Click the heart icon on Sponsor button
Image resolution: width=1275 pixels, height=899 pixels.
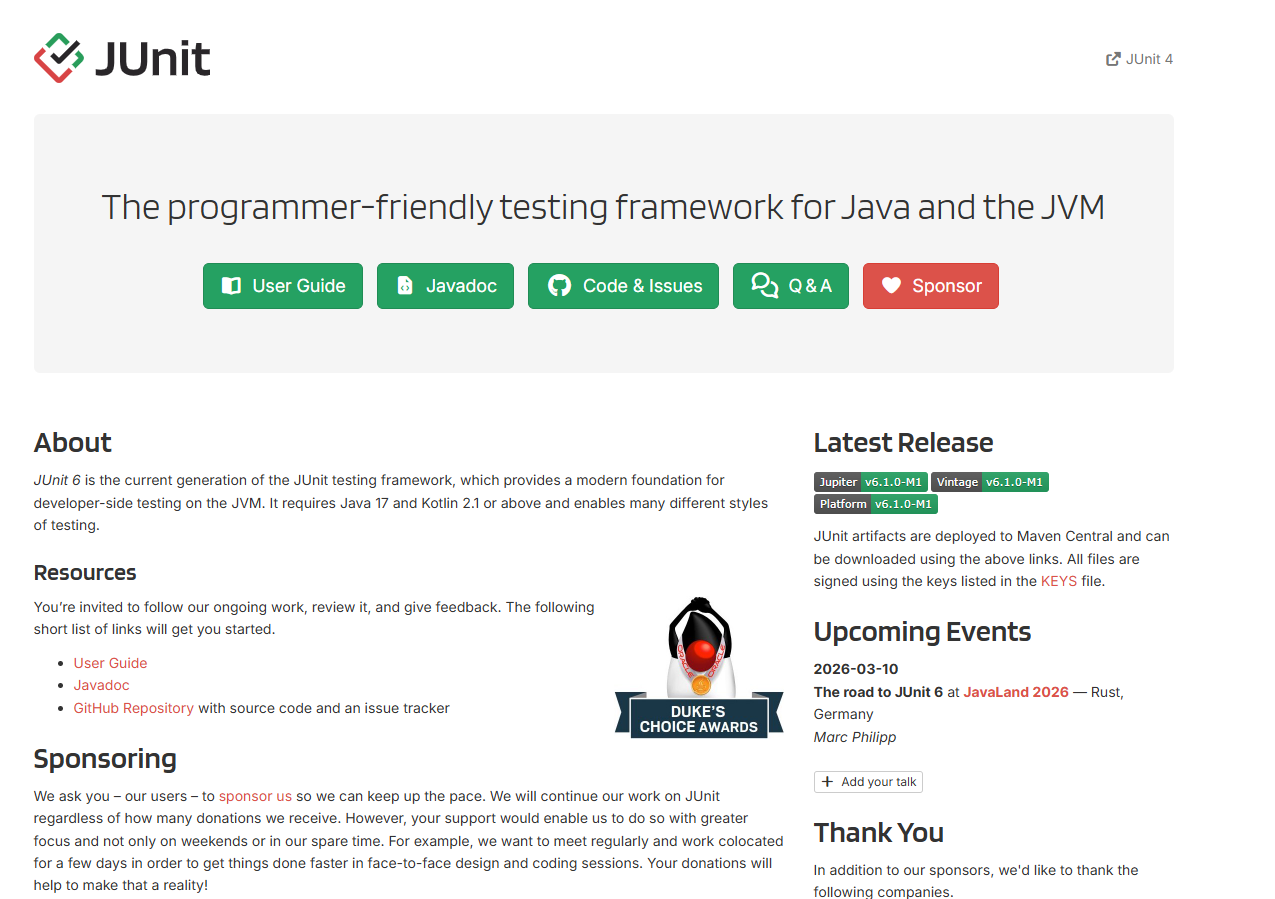[891, 286]
